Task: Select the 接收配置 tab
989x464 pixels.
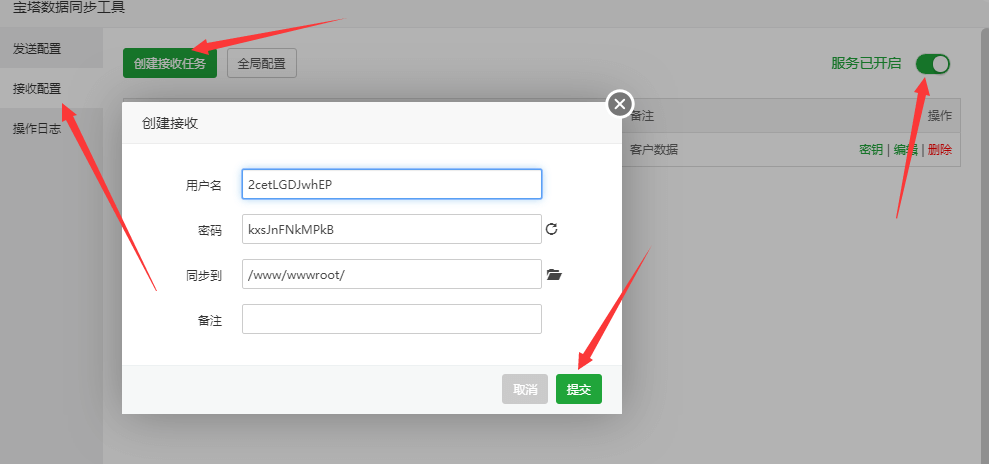Action: [x=37, y=88]
